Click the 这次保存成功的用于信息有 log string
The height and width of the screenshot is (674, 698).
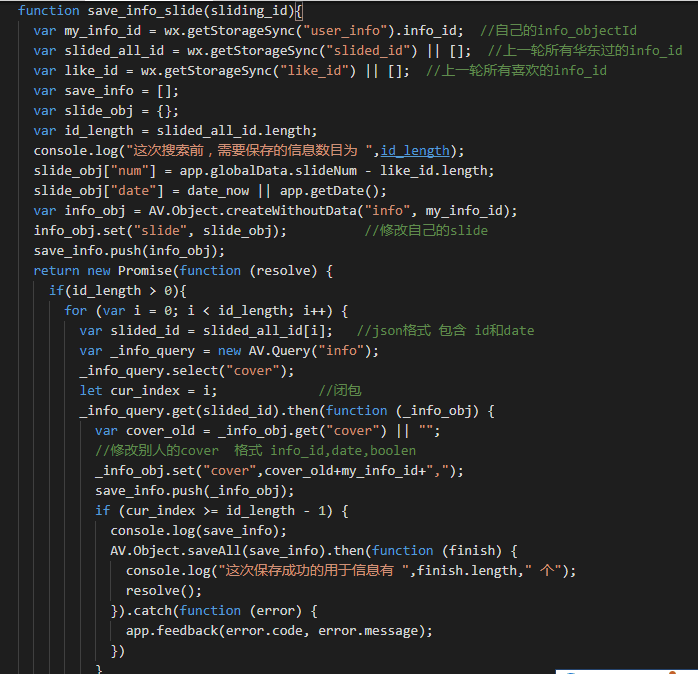click(x=313, y=571)
